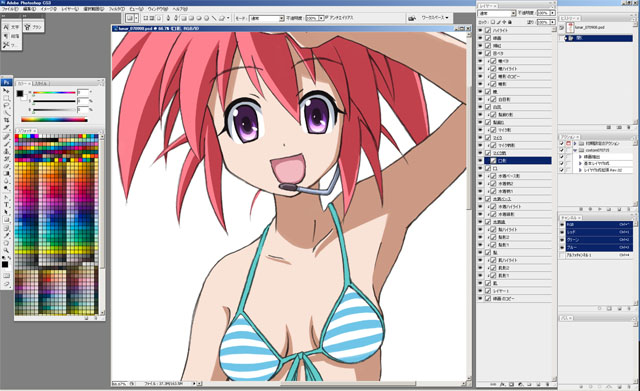640x391 pixels.
Task: Select the Horizontal Type (T) tool
Action: coord(6,204)
